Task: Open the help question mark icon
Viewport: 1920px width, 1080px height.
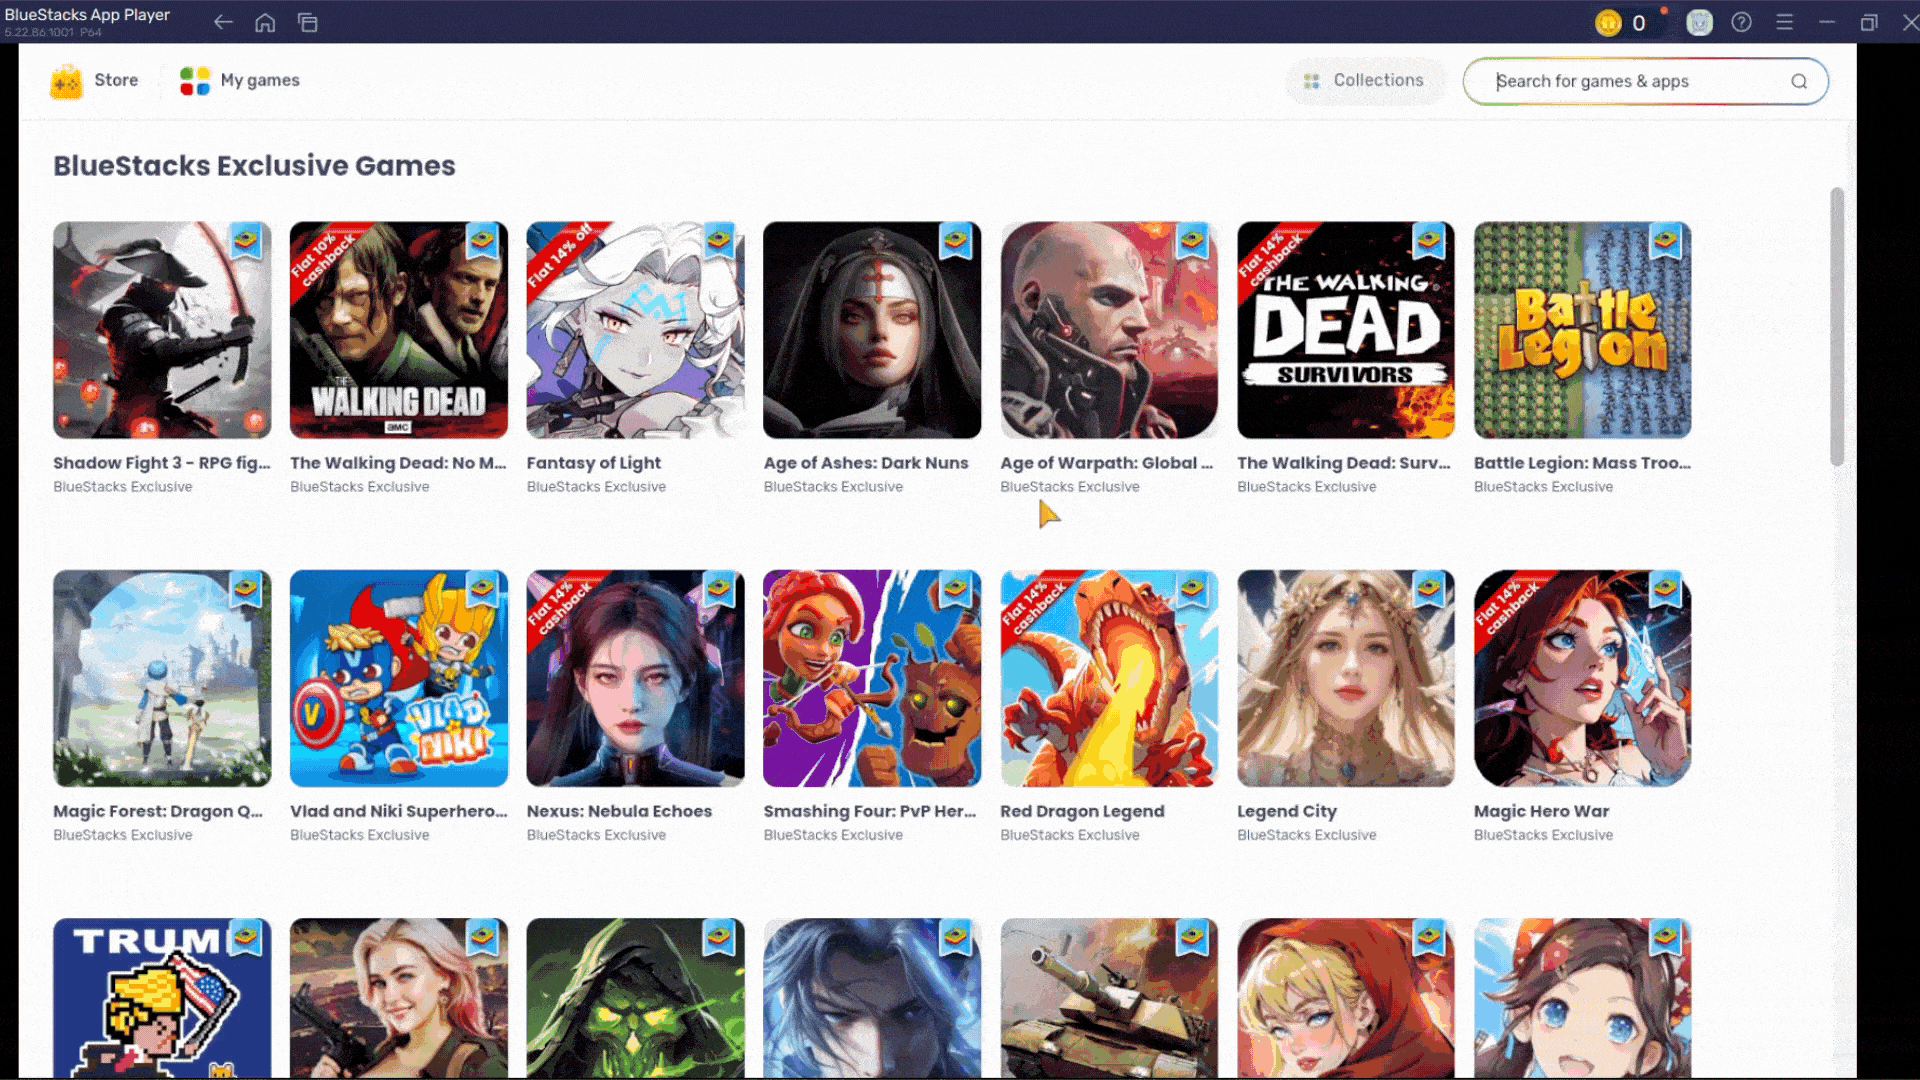Action: [x=1741, y=22]
